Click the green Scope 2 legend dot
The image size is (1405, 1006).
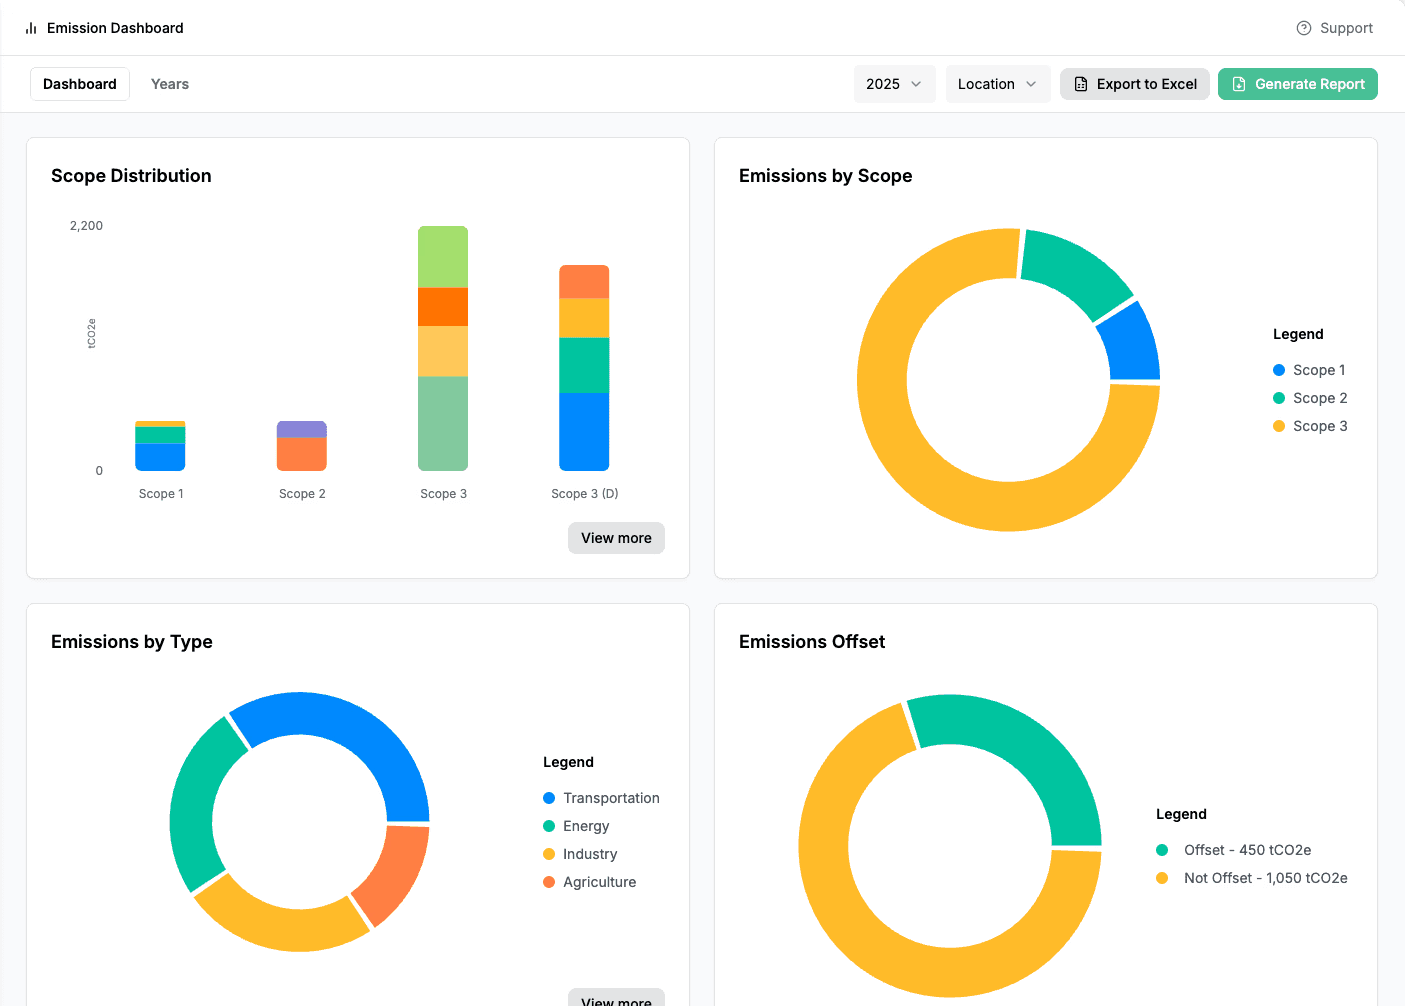coord(1279,398)
